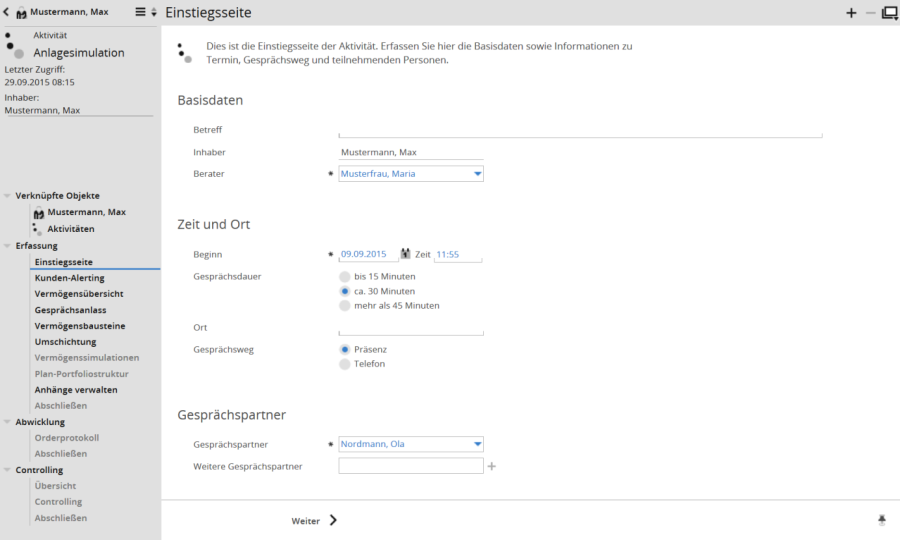The height and width of the screenshot is (540, 900).
Task: Open the Berater dropdown
Action: point(477,174)
